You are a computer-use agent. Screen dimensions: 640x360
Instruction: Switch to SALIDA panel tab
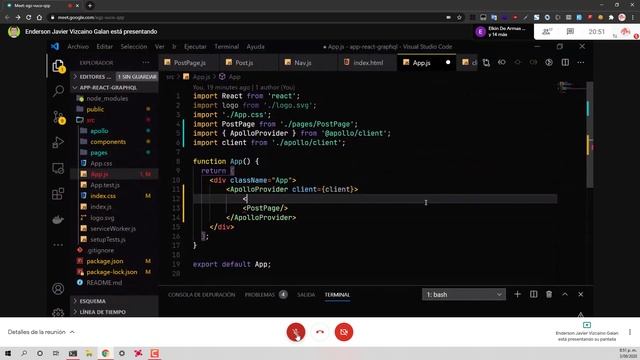pyautogui.click(x=306, y=294)
